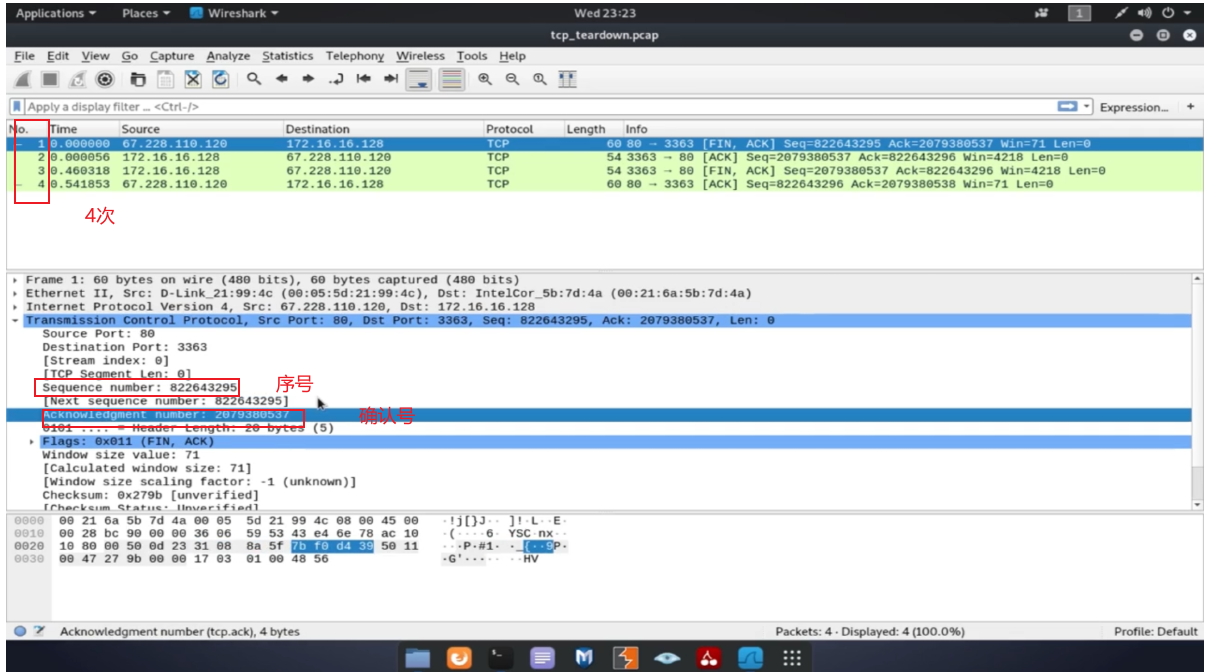Screen dimensions: 1218x672
Task: Open expert information circle in status bar
Action: 20,631
